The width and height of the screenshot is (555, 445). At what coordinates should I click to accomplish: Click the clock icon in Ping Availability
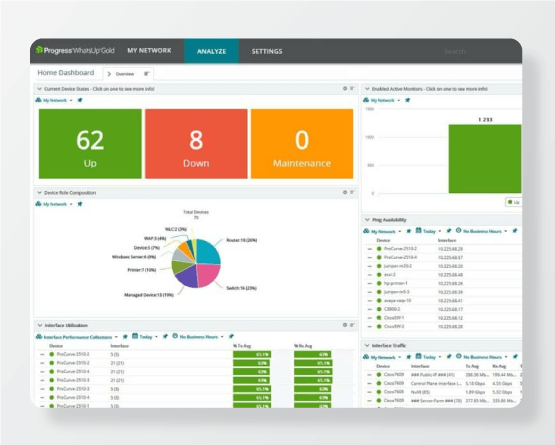point(458,230)
